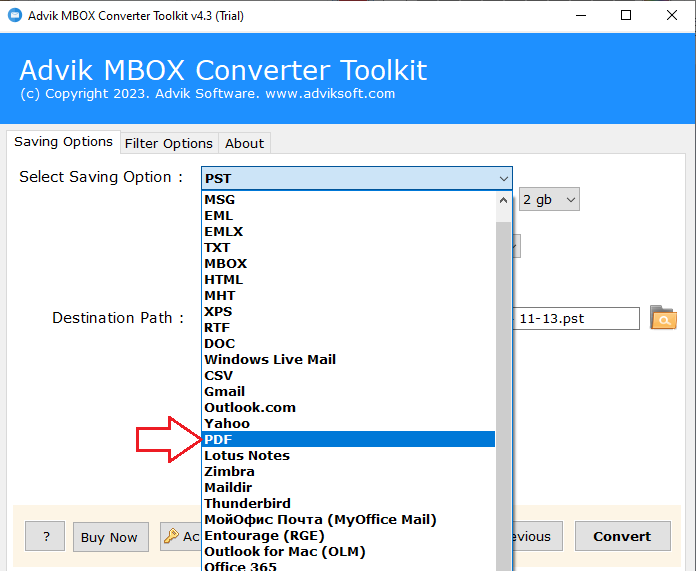This screenshot has height=571, width=696.
Task: Switch to the Filter Options tab
Action: coord(169,143)
